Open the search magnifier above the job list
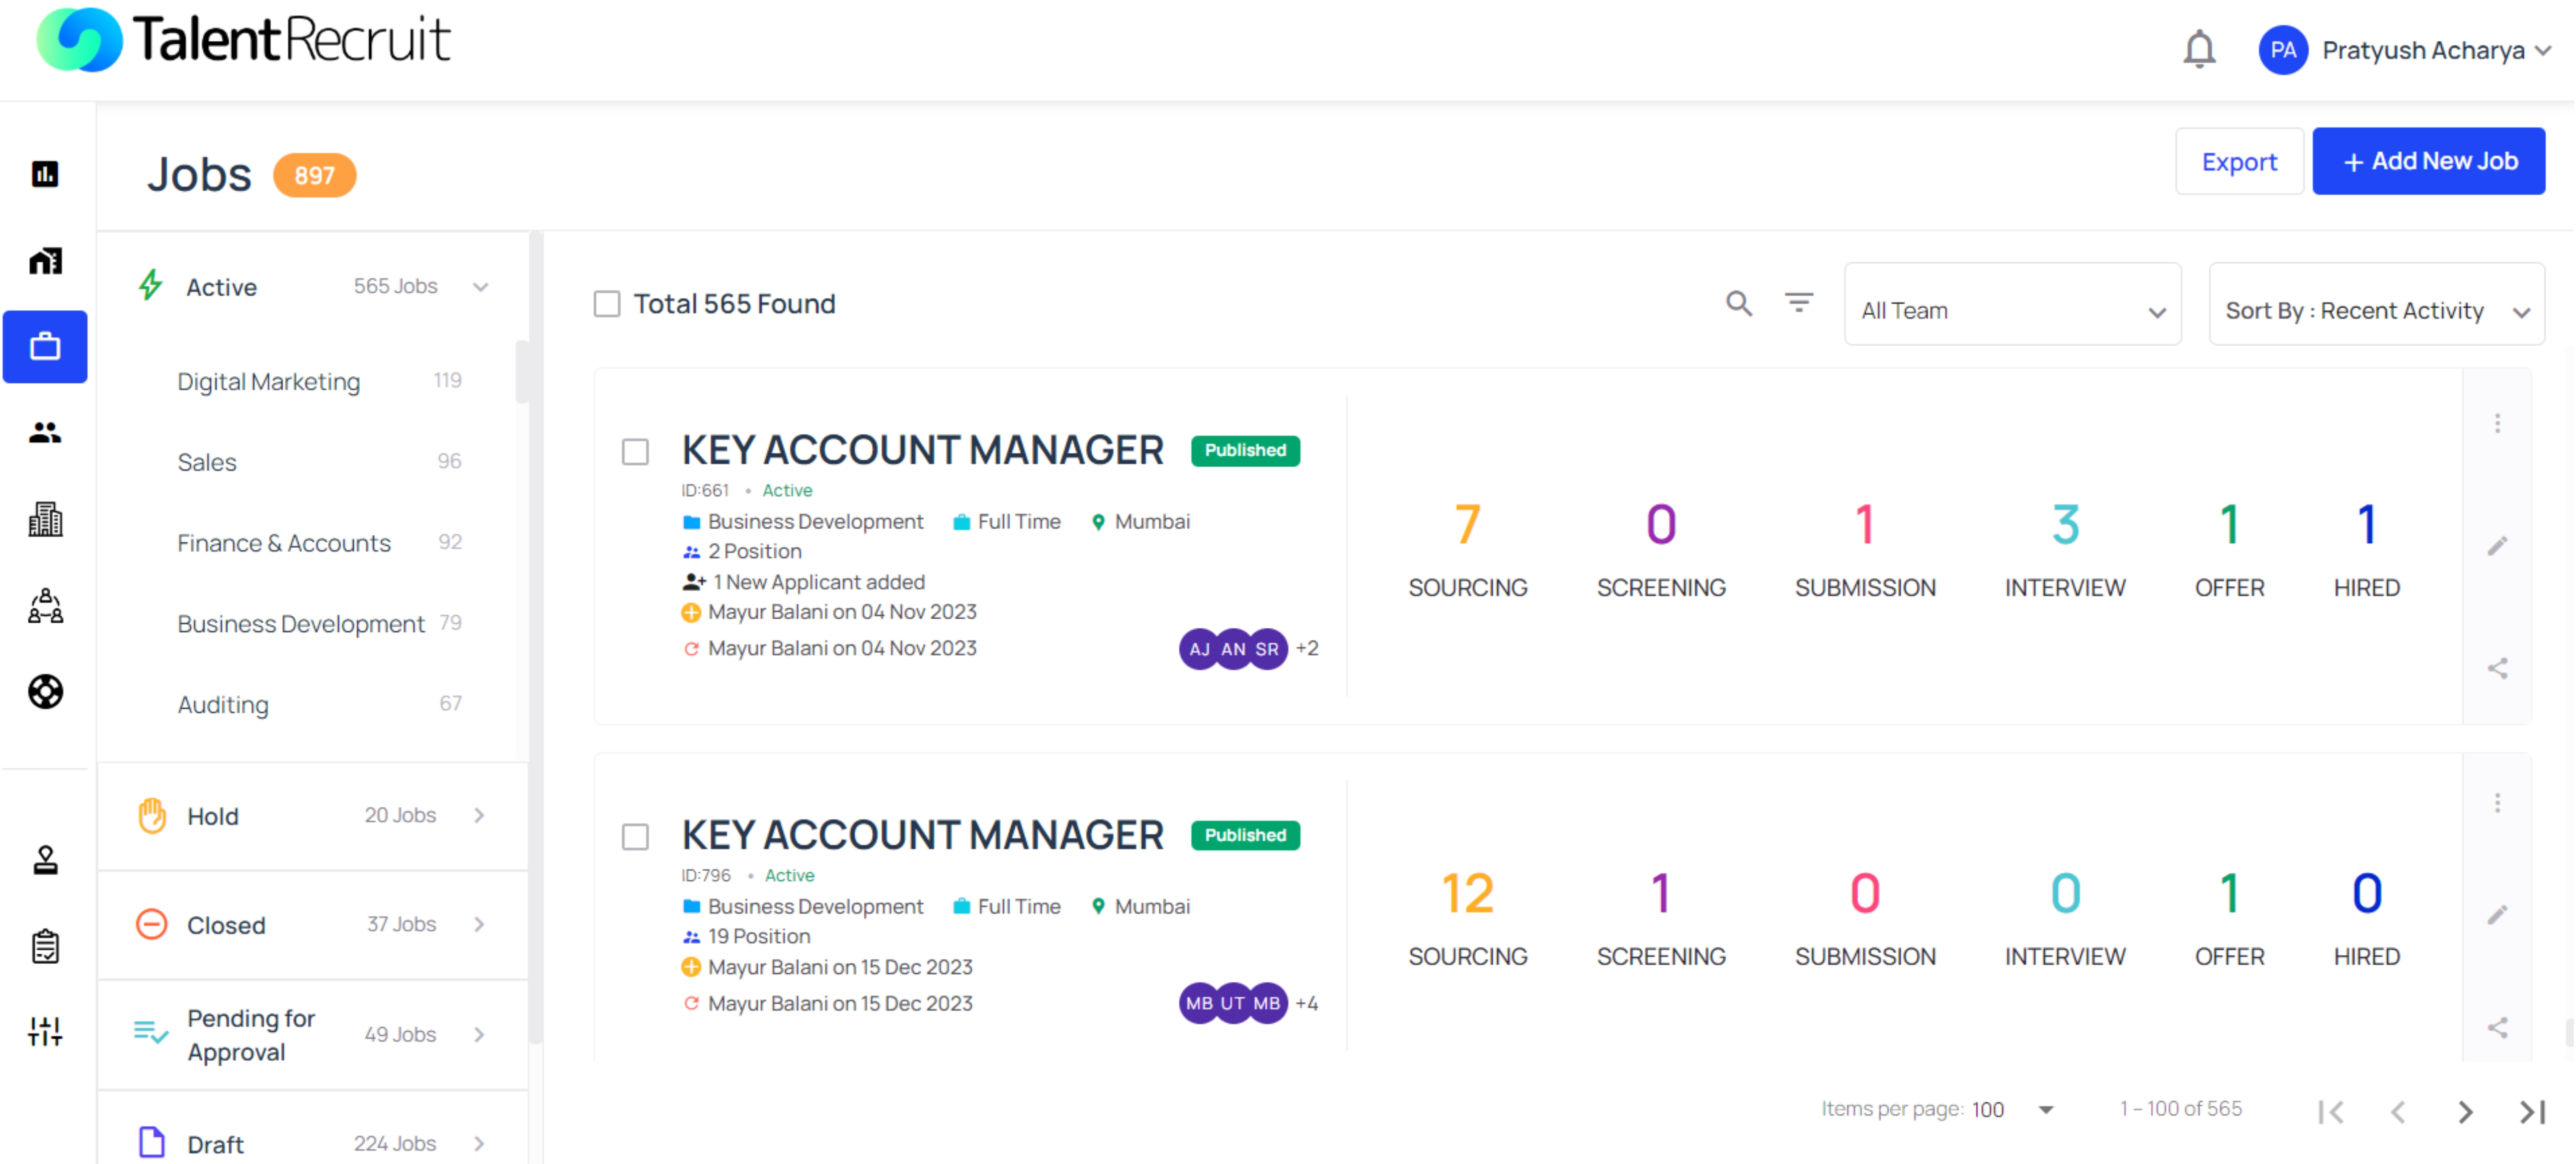Viewport: 2576px width, 1164px height. [x=1739, y=303]
